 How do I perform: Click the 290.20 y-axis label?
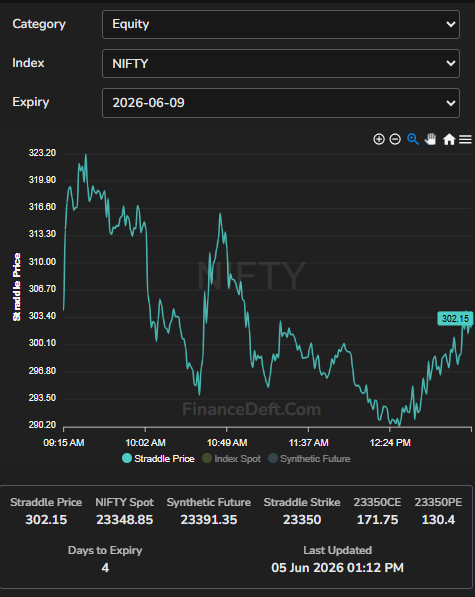click(x=42, y=425)
